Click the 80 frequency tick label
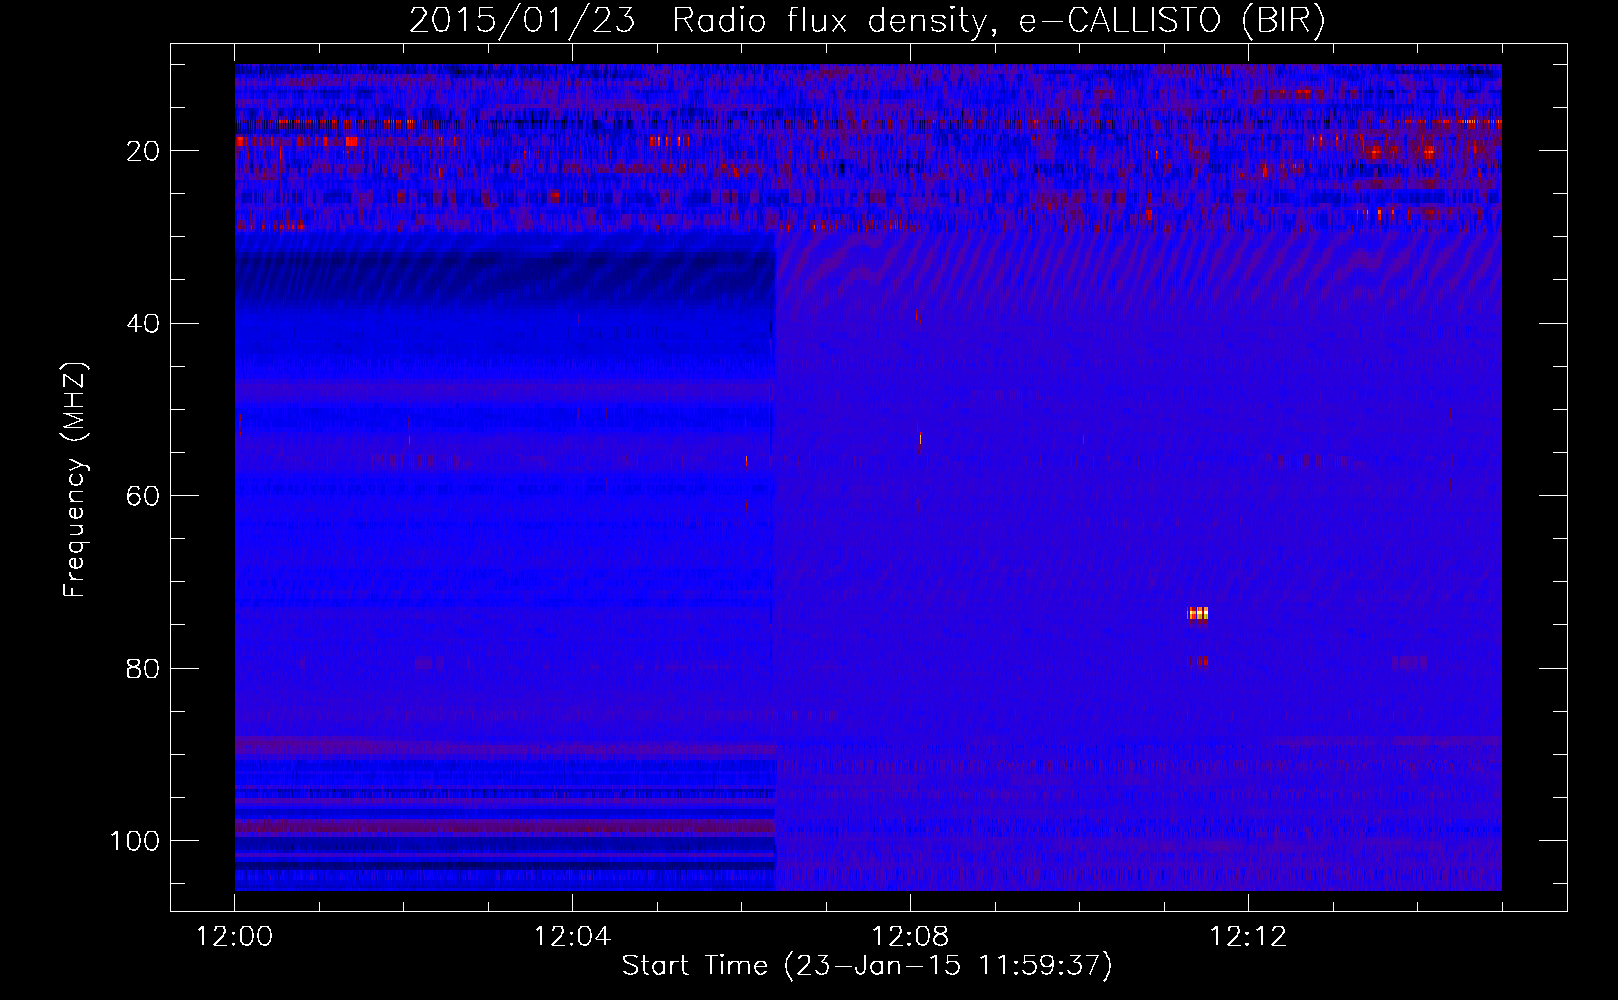 tap(143, 668)
